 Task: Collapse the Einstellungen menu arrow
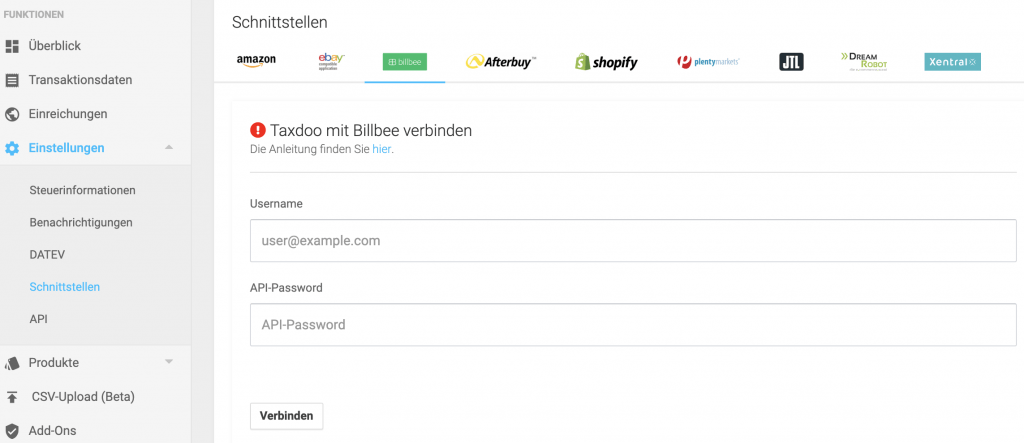pos(169,148)
